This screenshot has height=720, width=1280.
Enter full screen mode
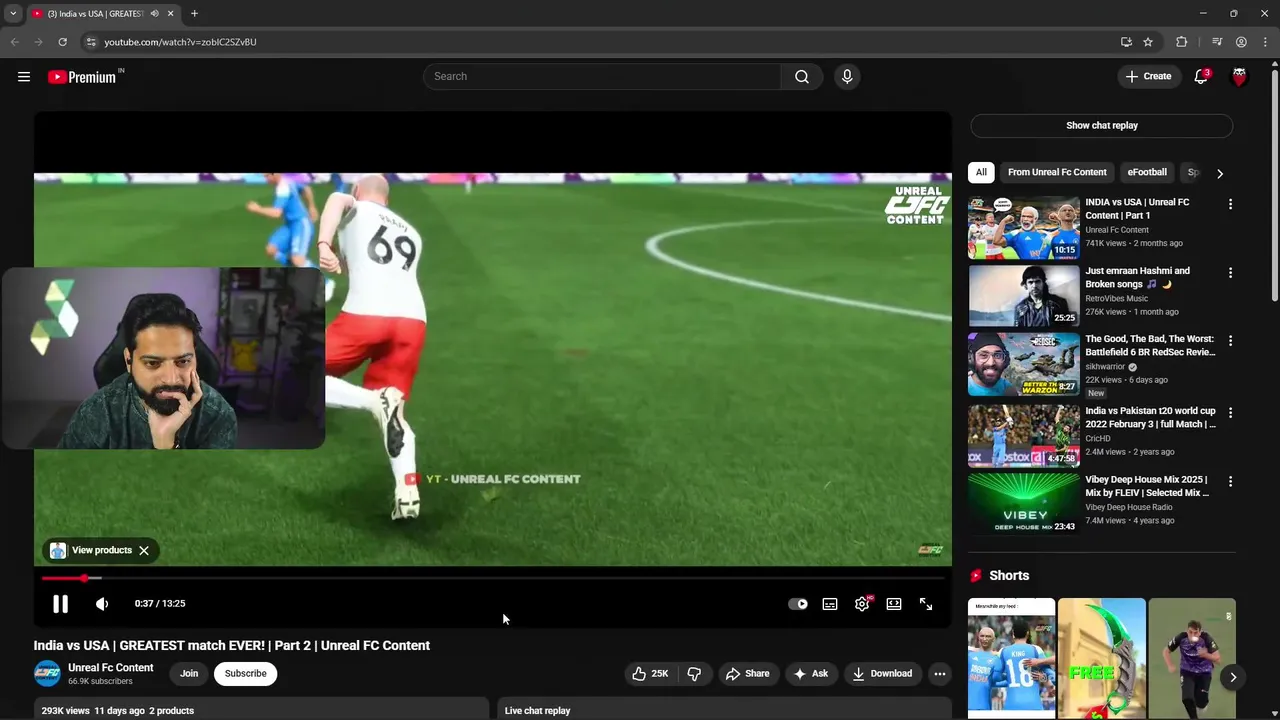coord(926,604)
